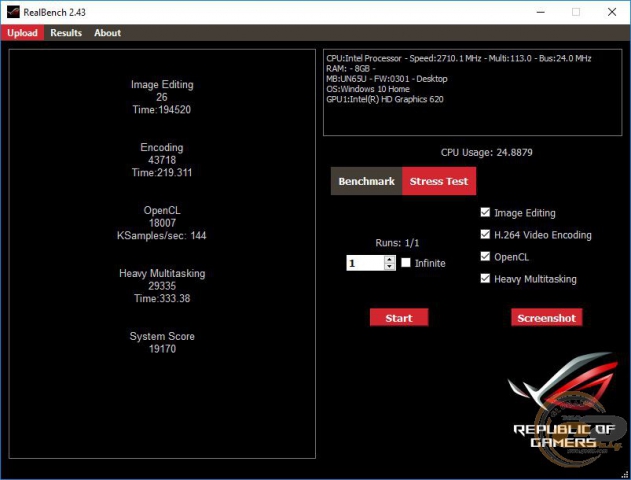Click the Screenshot button
The width and height of the screenshot is (631, 480).
(x=546, y=318)
